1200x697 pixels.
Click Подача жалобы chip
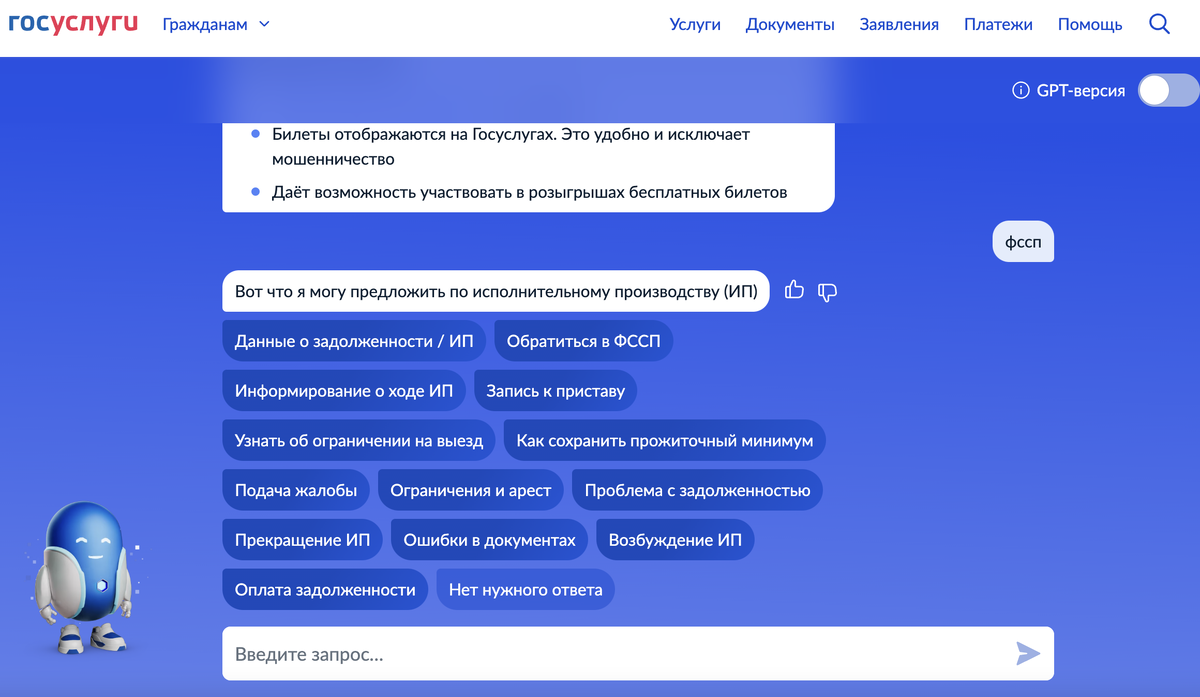[x=296, y=489]
